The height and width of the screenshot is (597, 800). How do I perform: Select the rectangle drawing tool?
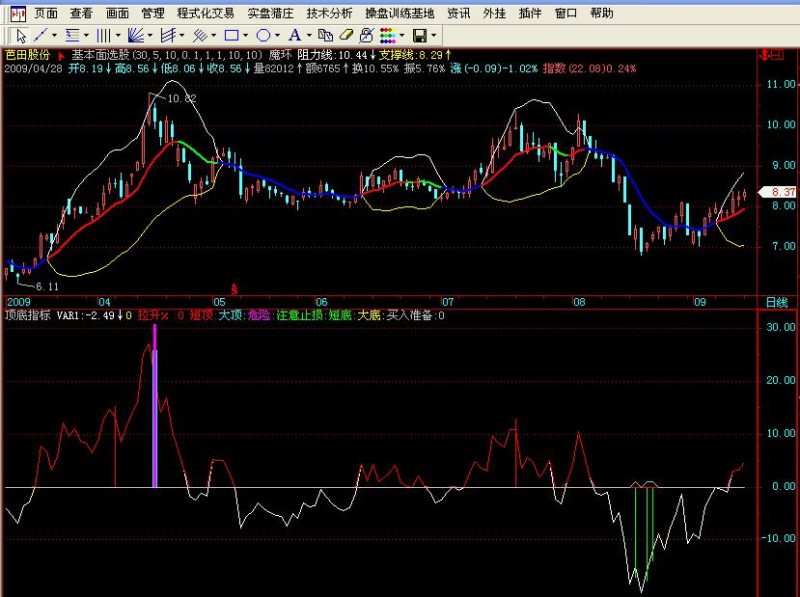(x=232, y=35)
